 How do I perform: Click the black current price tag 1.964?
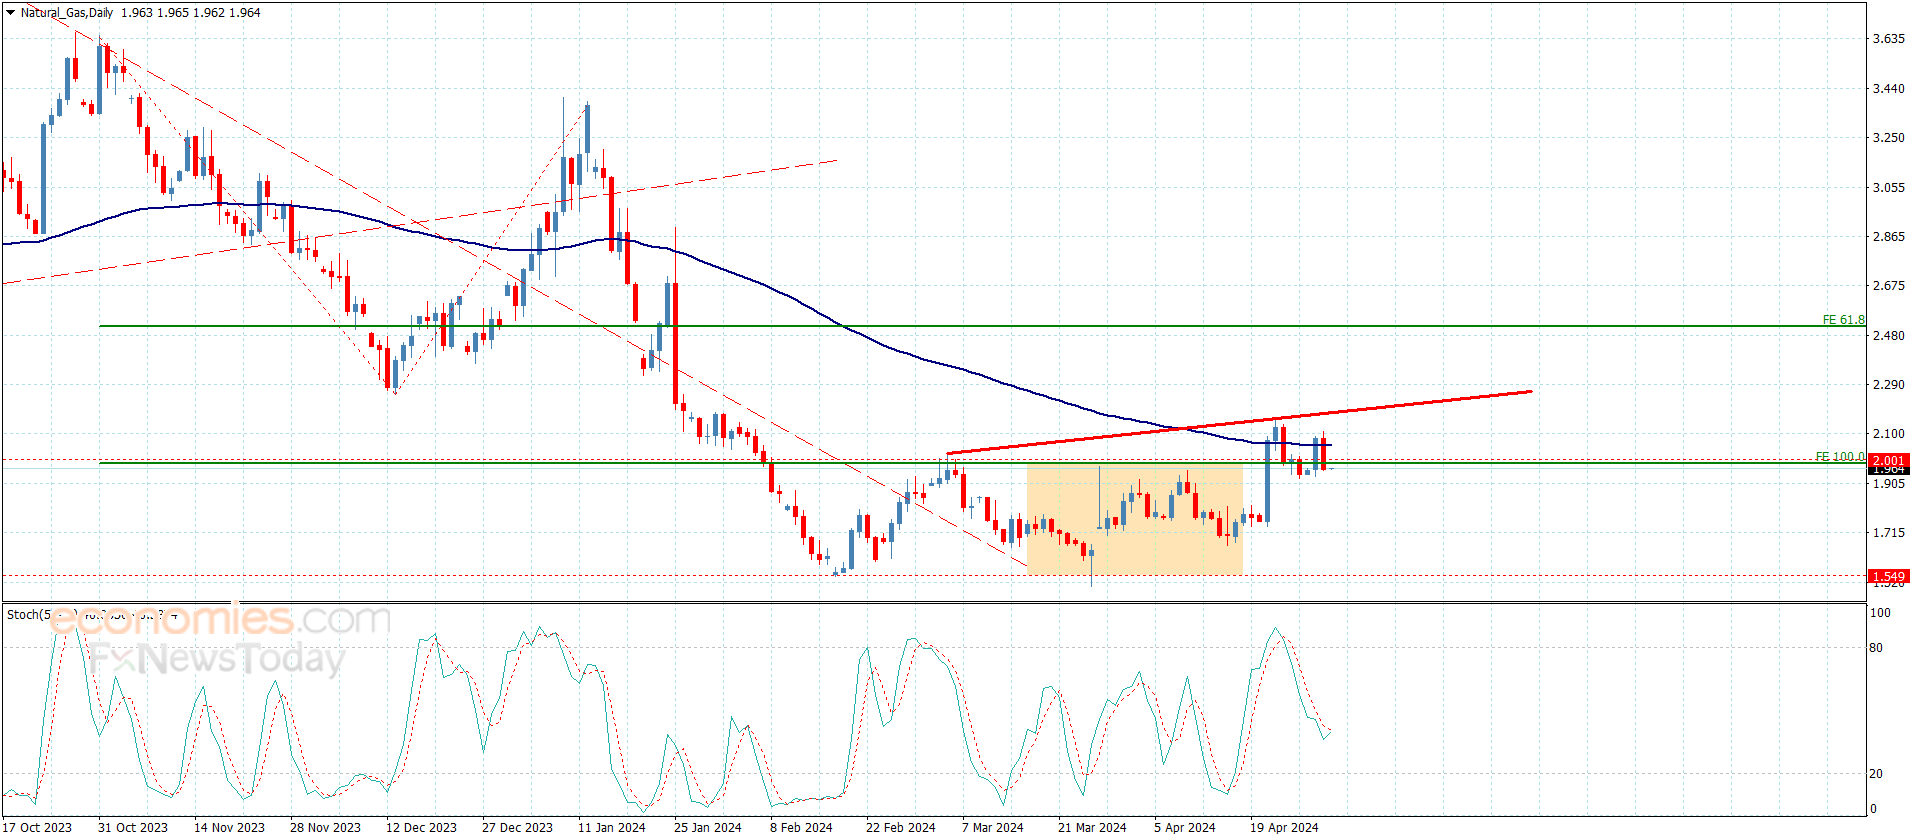pos(1888,469)
